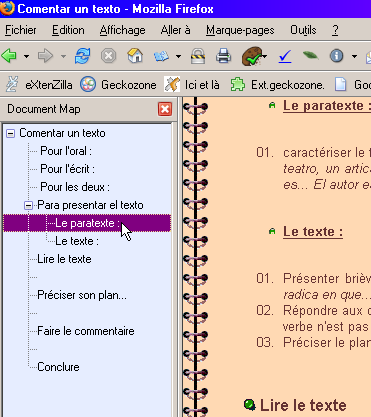This screenshot has height=417, width=371.
Task: Reload the page with the blue refresh icon
Action: [x=82, y=56]
